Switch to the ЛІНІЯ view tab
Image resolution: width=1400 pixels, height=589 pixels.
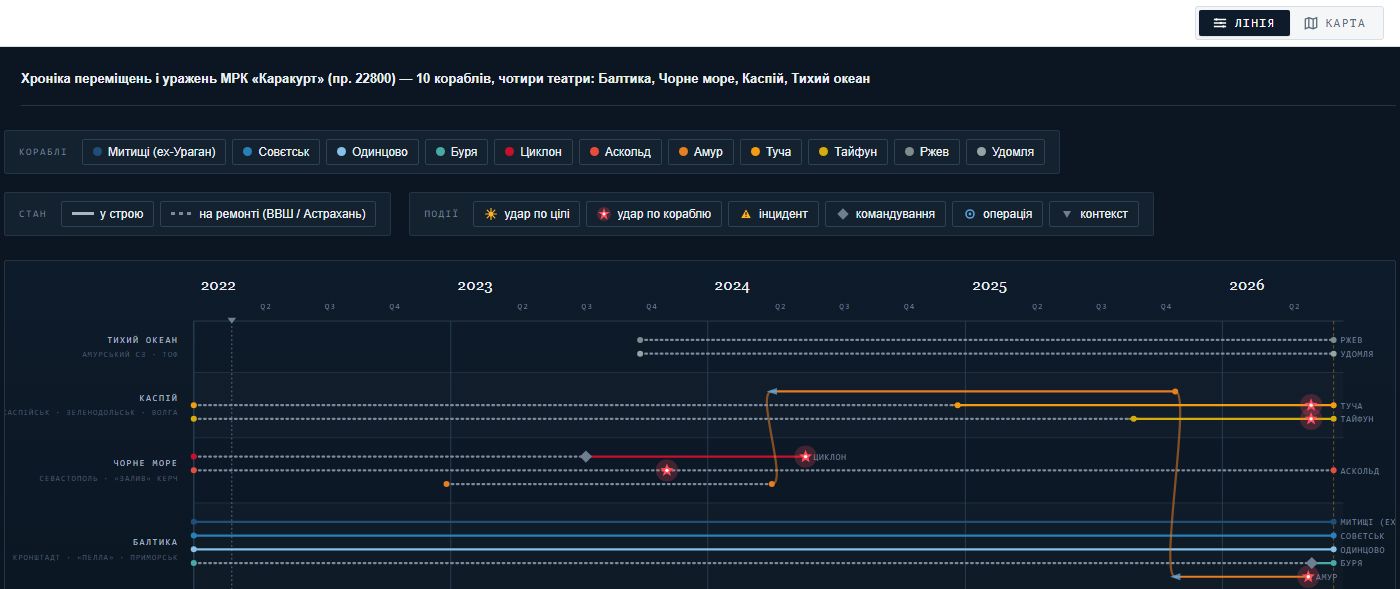pos(1244,23)
